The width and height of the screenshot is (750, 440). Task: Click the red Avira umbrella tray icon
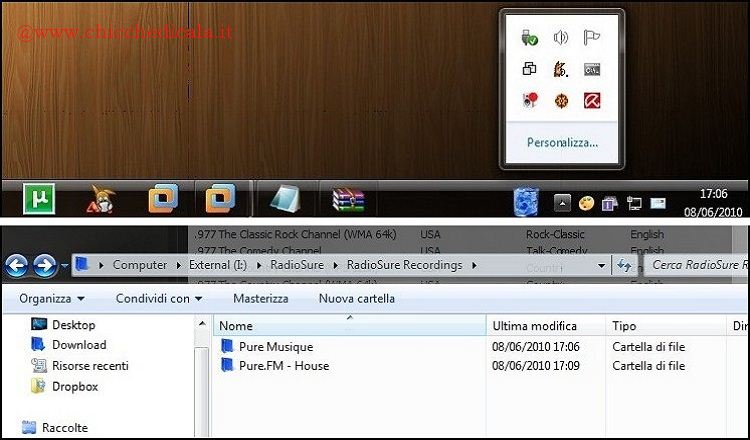592,100
